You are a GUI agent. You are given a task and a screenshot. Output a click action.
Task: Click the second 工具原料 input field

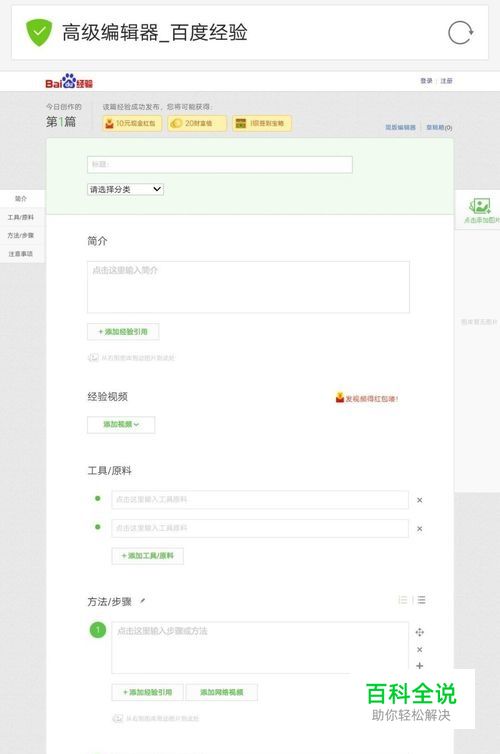pyautogui.click(x=260, y=528)
